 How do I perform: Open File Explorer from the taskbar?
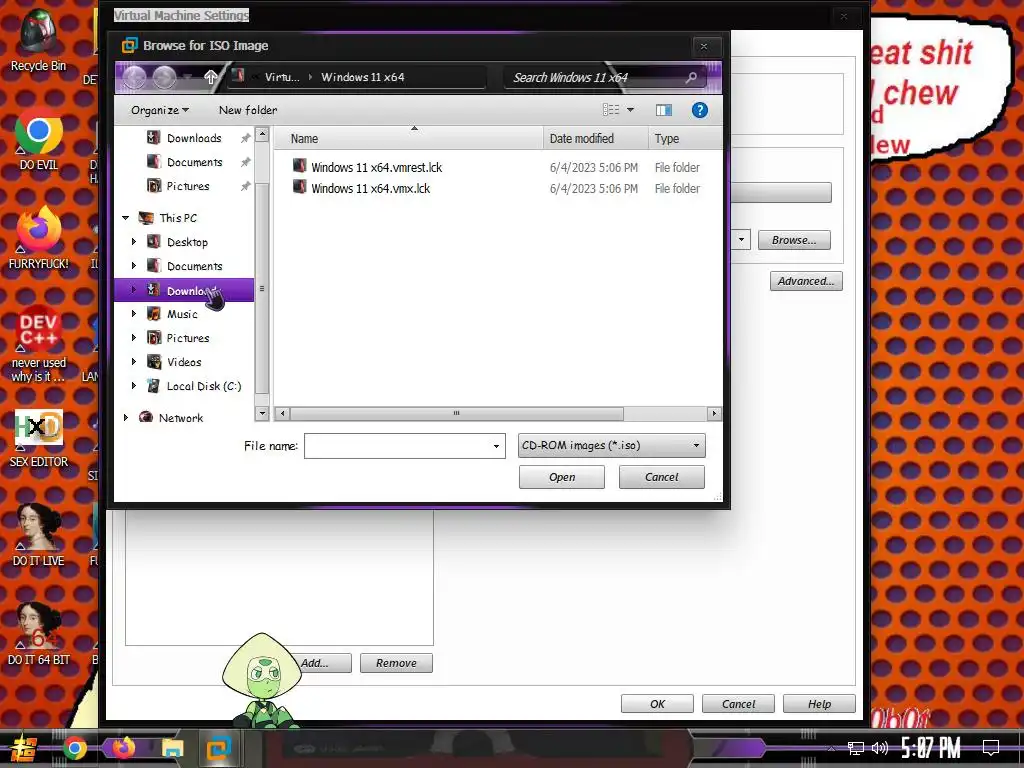(172, 748)
